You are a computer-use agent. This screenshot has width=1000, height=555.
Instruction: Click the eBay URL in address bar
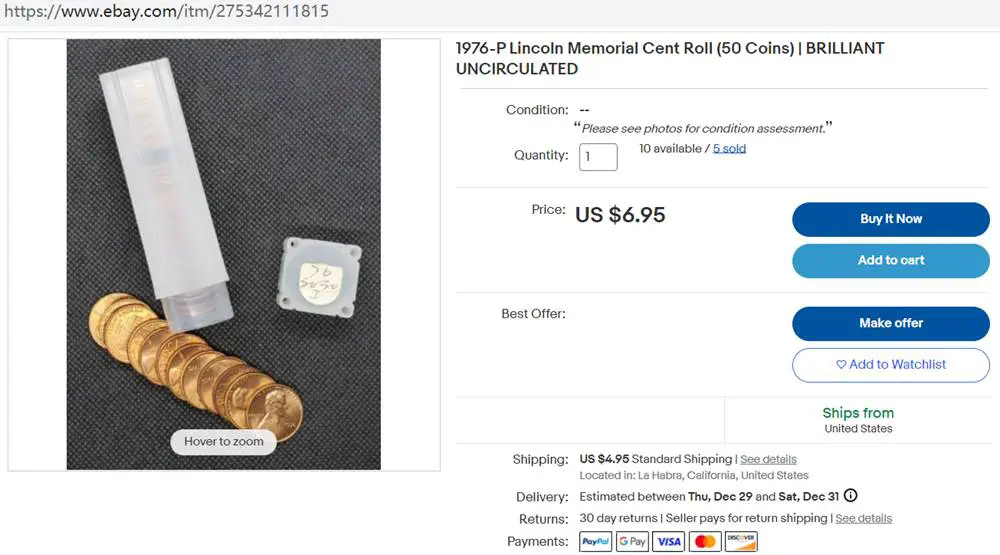167,11
